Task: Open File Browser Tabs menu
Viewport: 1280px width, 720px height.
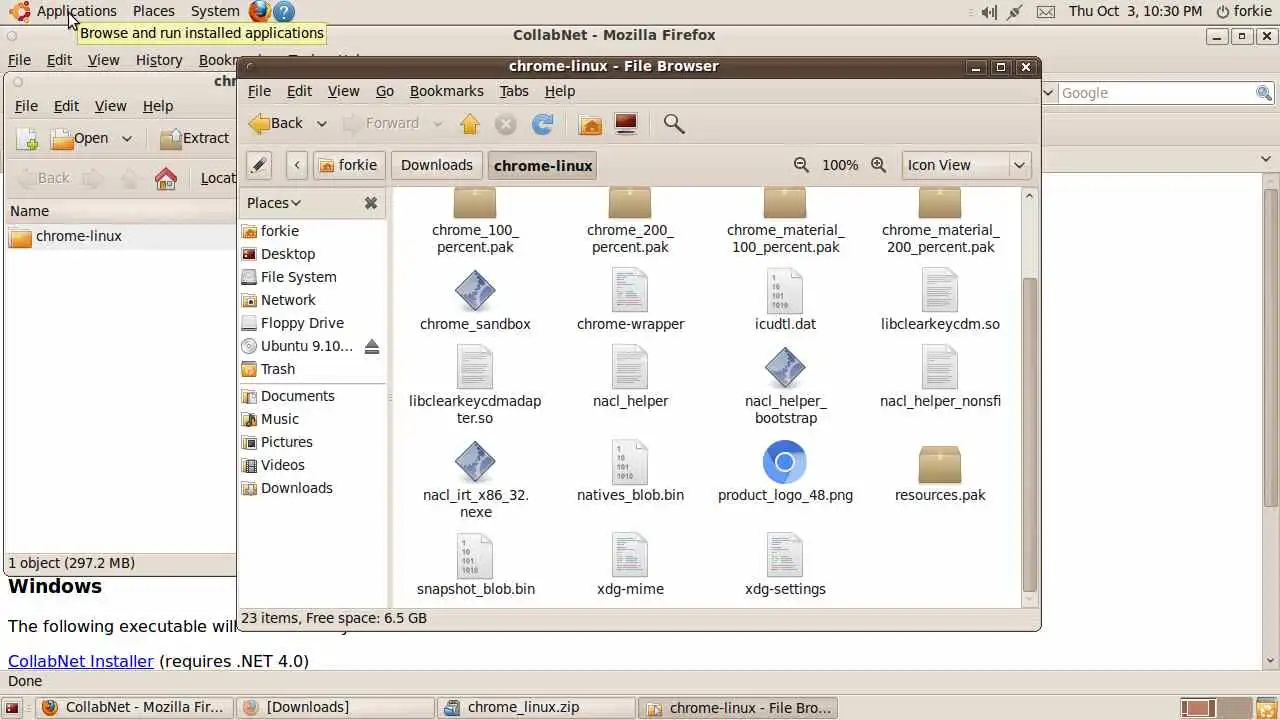Action: pyautogui.click(x=514, y=91)
